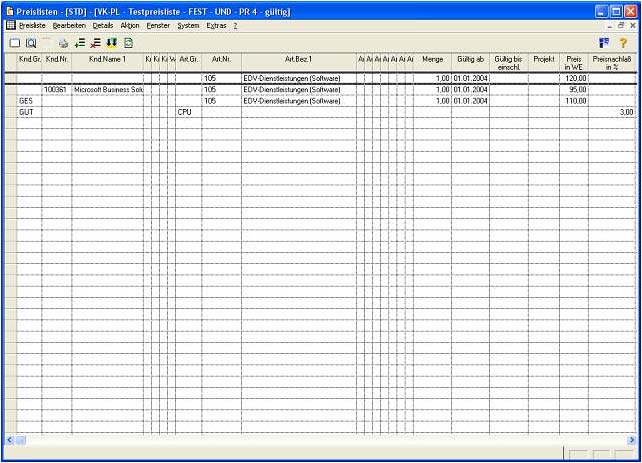Screen dimensions: 642x463
Task: Click the insert row green plus icon
Action: [80, 43]
